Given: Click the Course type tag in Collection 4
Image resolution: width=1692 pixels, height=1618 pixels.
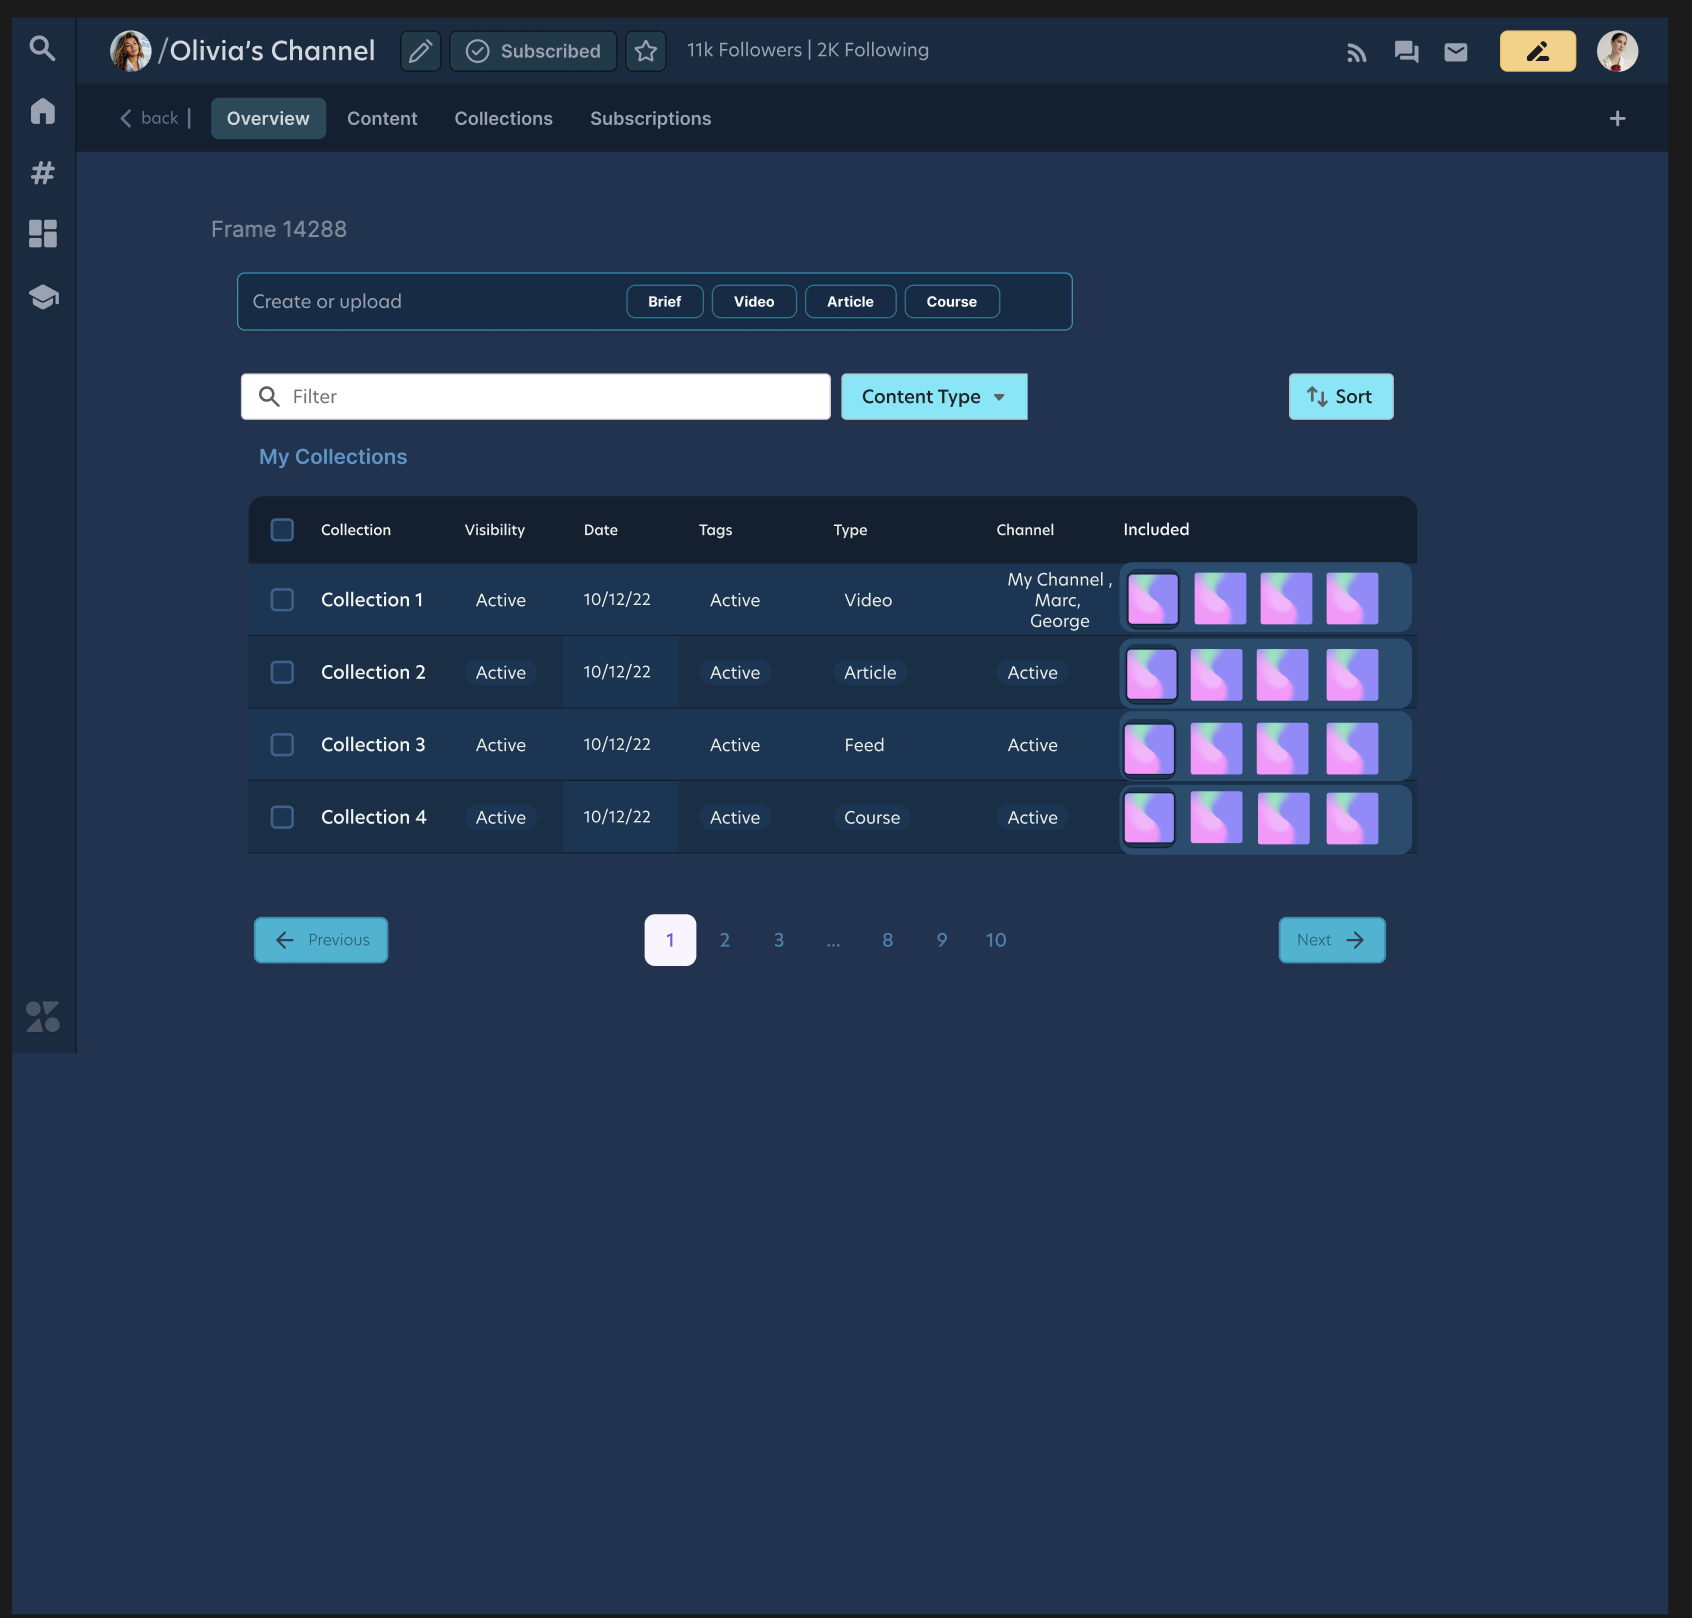Looking at the screenshot, I should click(872, 817).
